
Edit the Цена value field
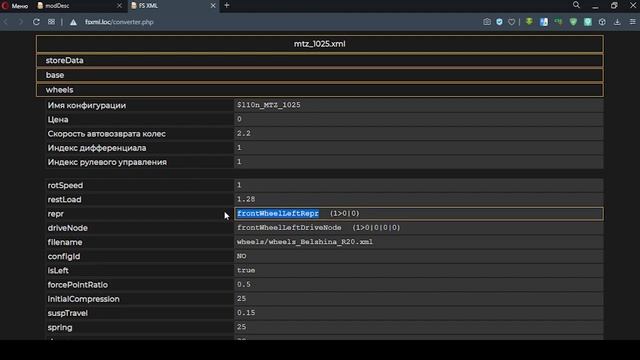click(x=419, y=119)
